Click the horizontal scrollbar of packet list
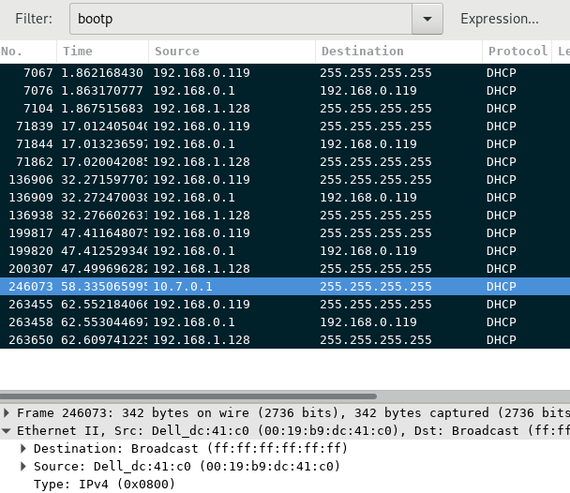Viewport: 570px width, 493px height. [188, 396]
